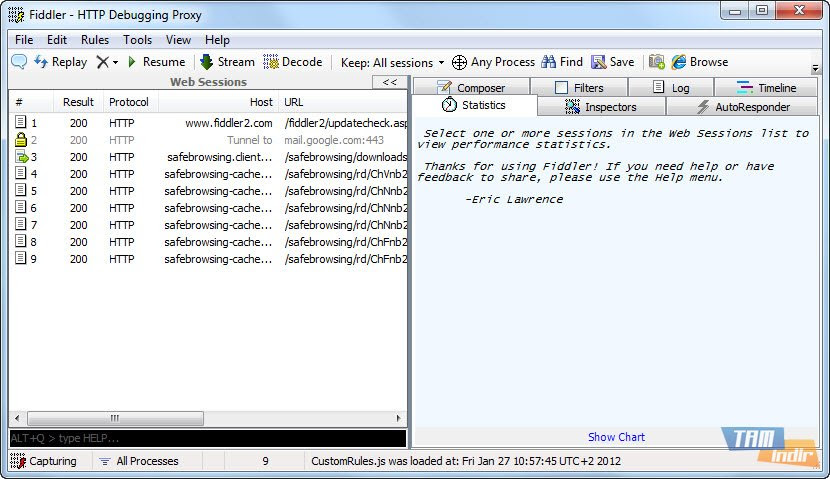Switch to the Log tab

click(x=671, y=87)
